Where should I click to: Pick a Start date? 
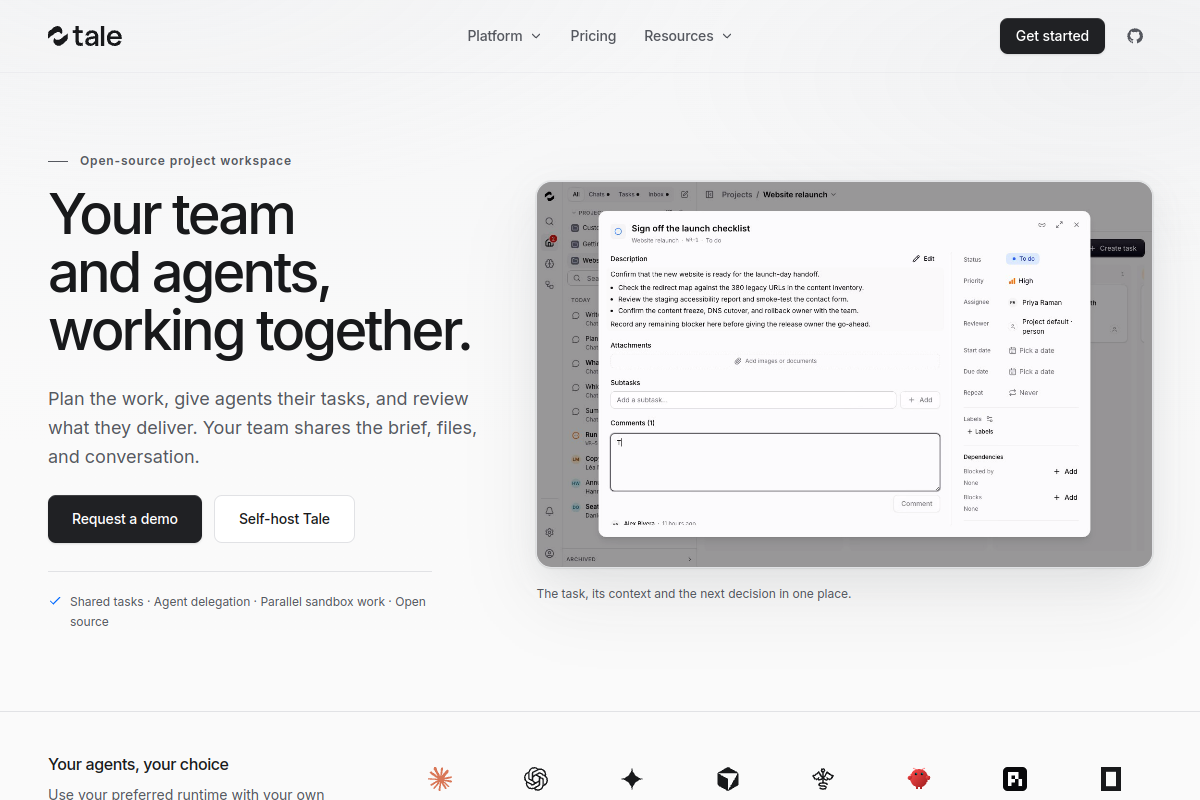coord(1031,351)
